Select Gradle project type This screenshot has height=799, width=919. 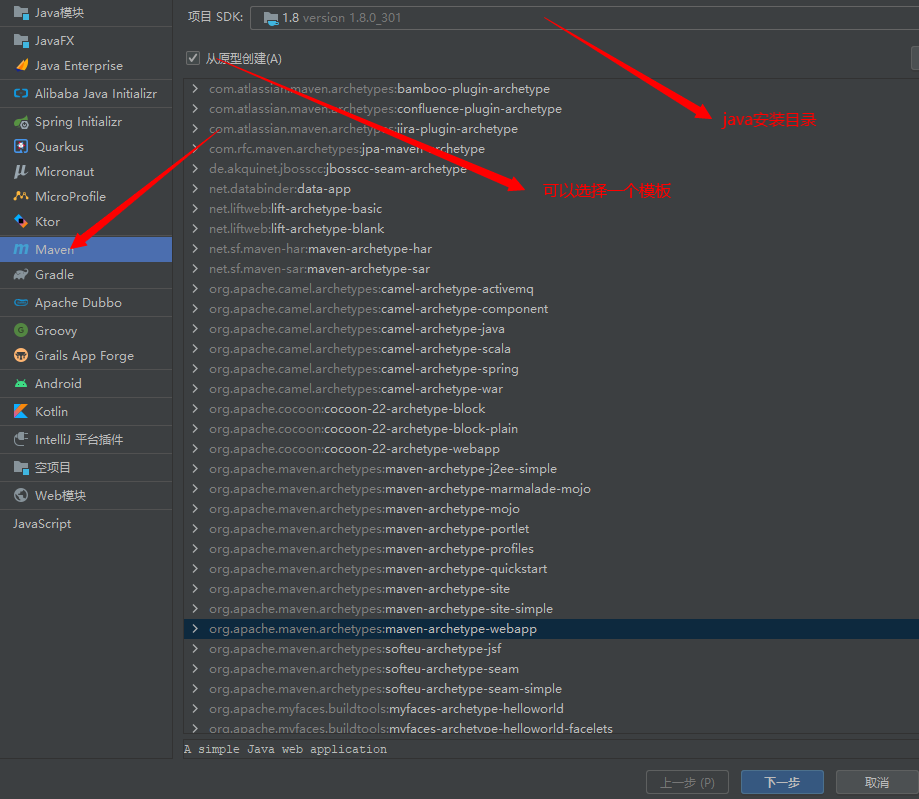point(86,274)
